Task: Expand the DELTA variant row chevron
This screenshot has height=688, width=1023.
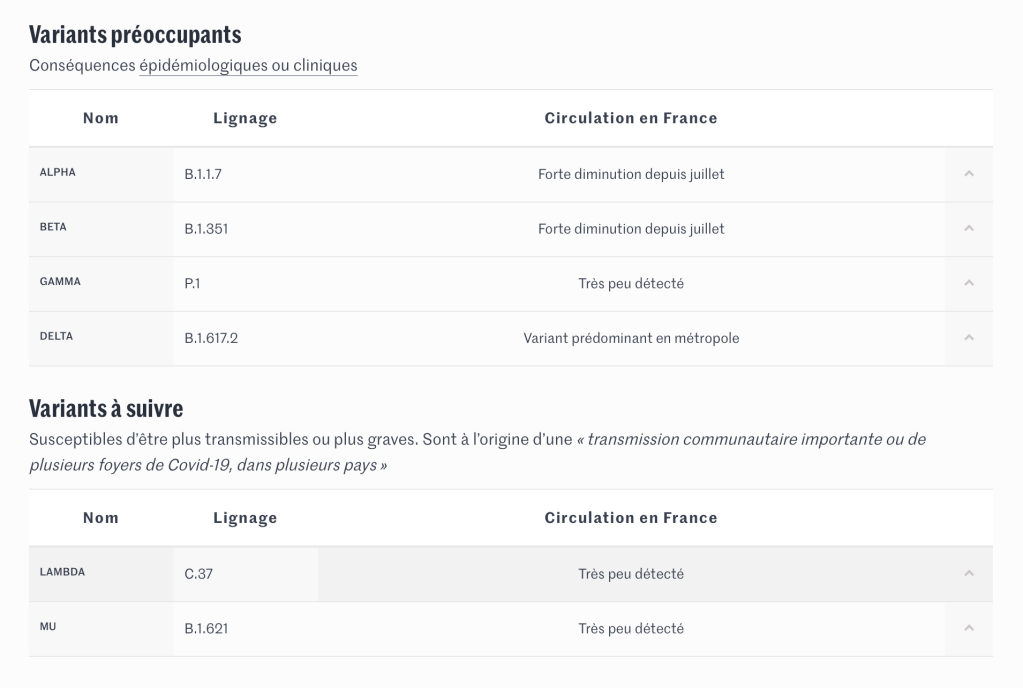Action: (968, 338)
